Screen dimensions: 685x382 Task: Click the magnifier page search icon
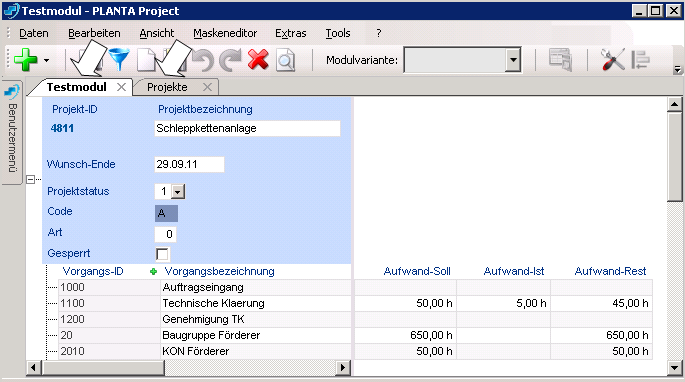tap(286, 60)
